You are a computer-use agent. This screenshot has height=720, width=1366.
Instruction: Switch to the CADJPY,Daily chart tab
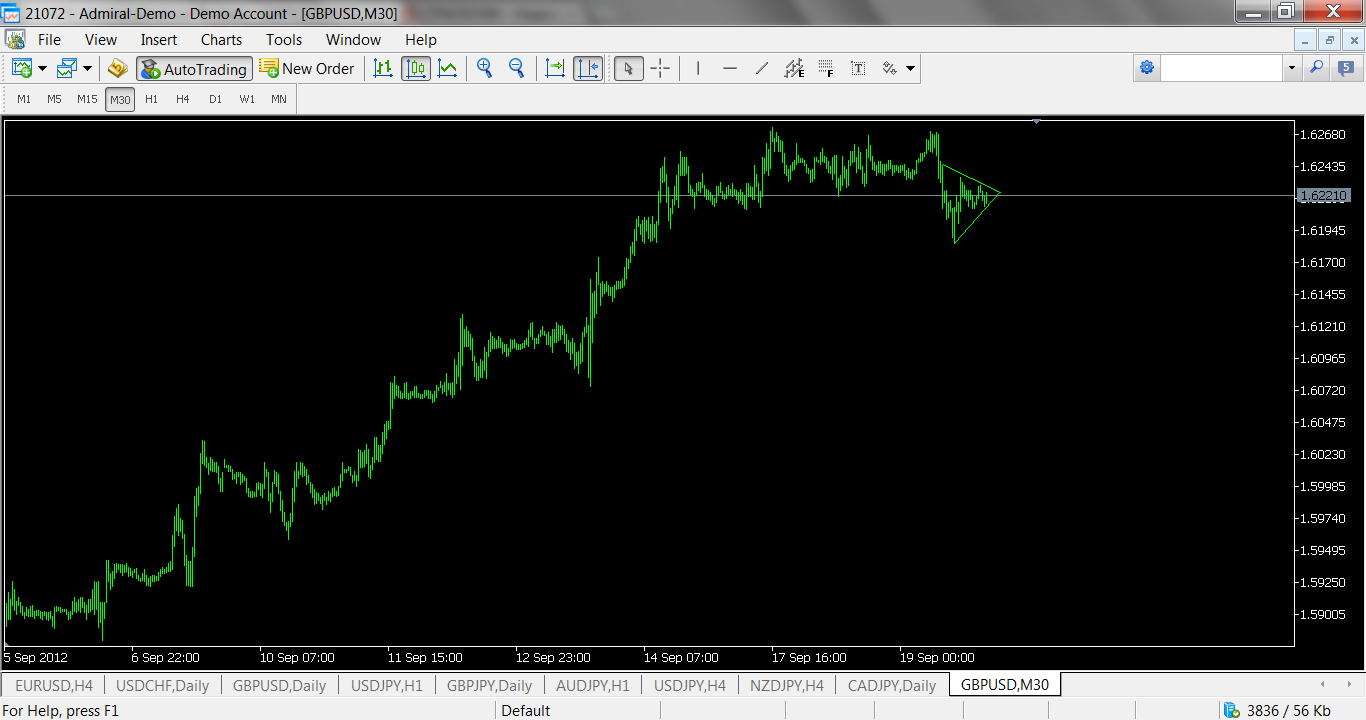892,685
